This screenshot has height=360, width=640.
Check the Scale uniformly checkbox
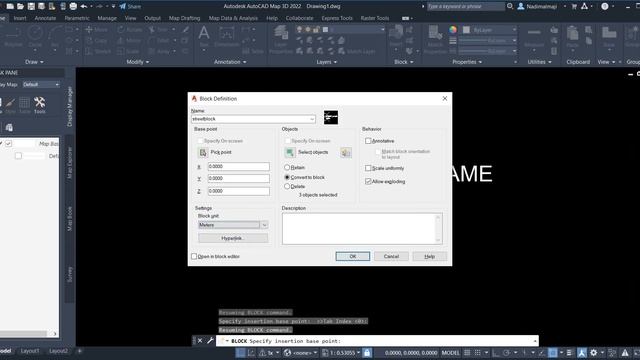click(368, 168)
